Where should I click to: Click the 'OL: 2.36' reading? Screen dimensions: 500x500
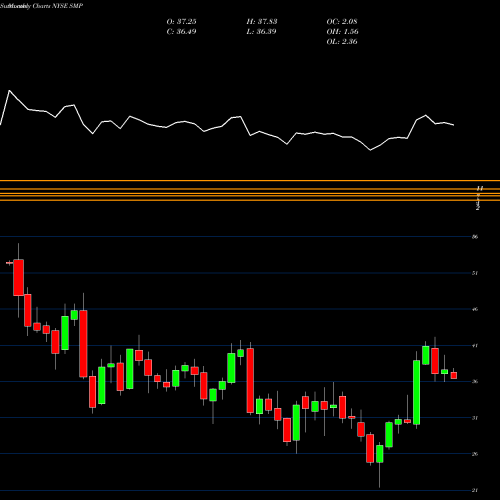coord(342,42)
